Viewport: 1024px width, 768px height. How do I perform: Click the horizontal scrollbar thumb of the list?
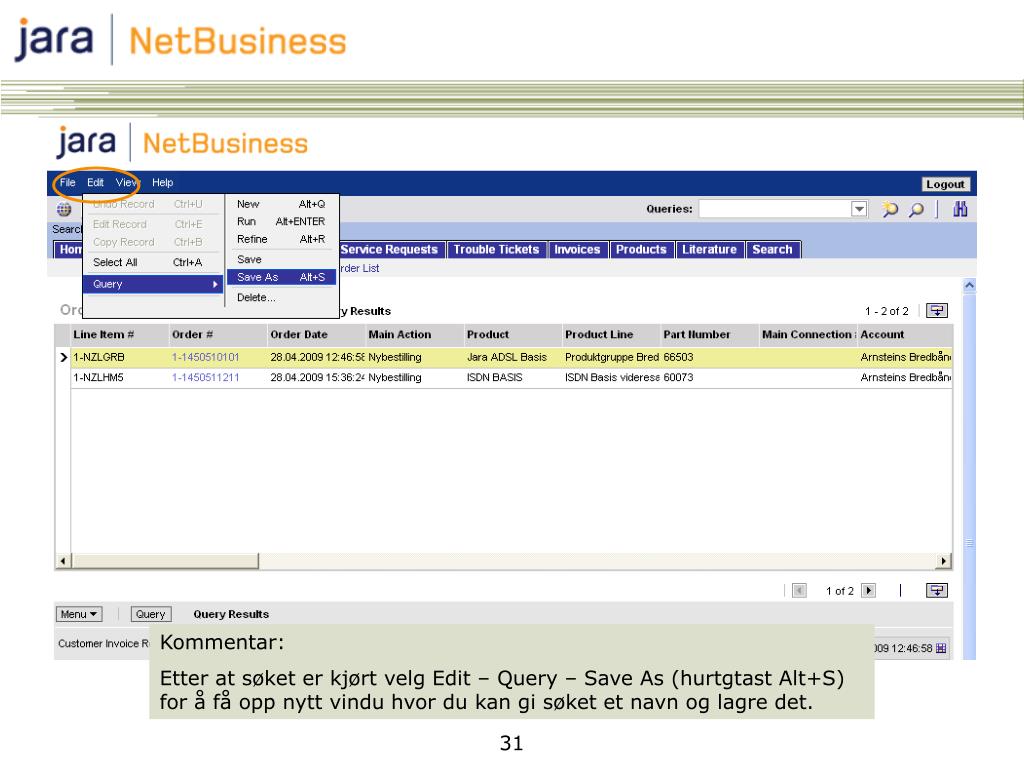pyautogui.click(x=166, y=560)
